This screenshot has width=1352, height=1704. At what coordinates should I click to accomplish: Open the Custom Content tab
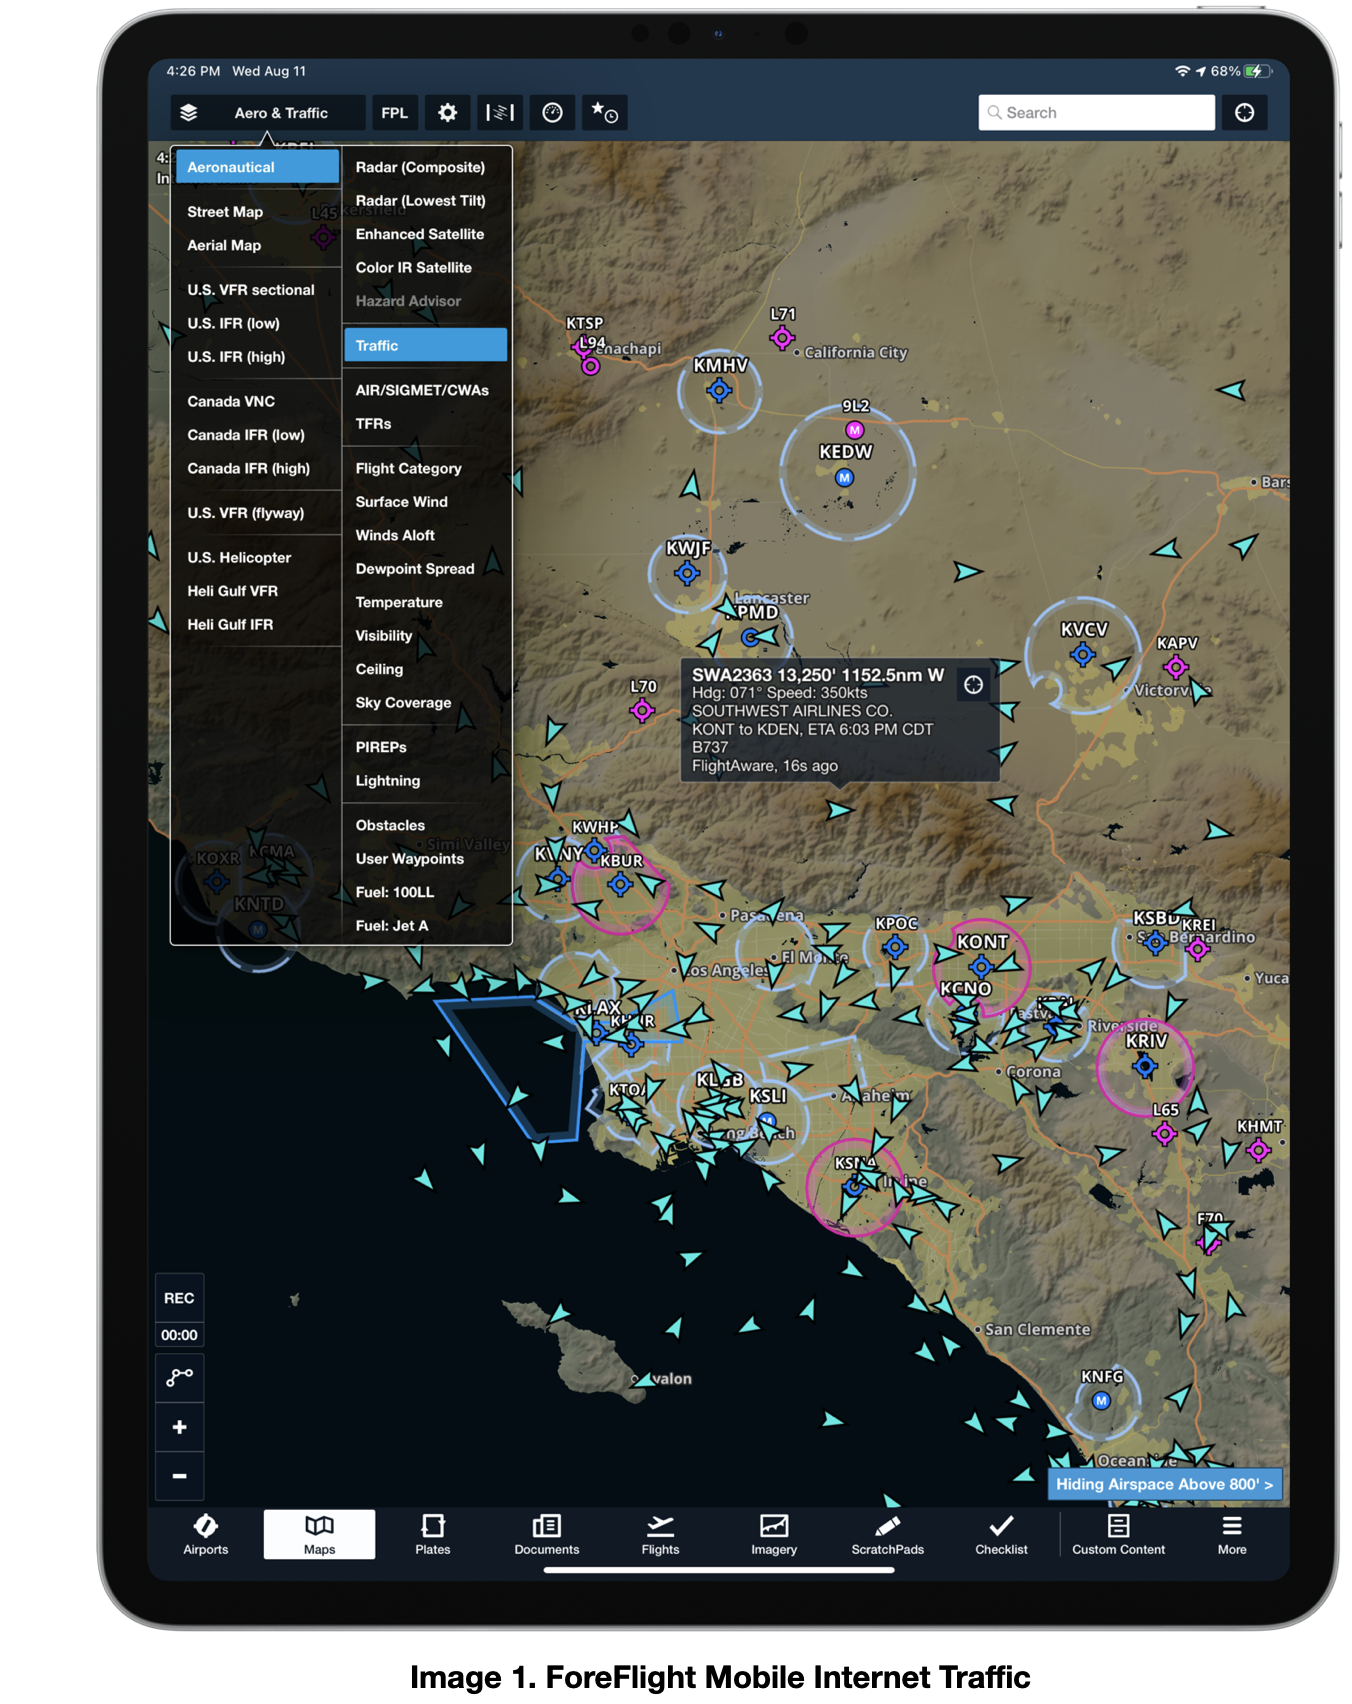click(1118, 1534)
